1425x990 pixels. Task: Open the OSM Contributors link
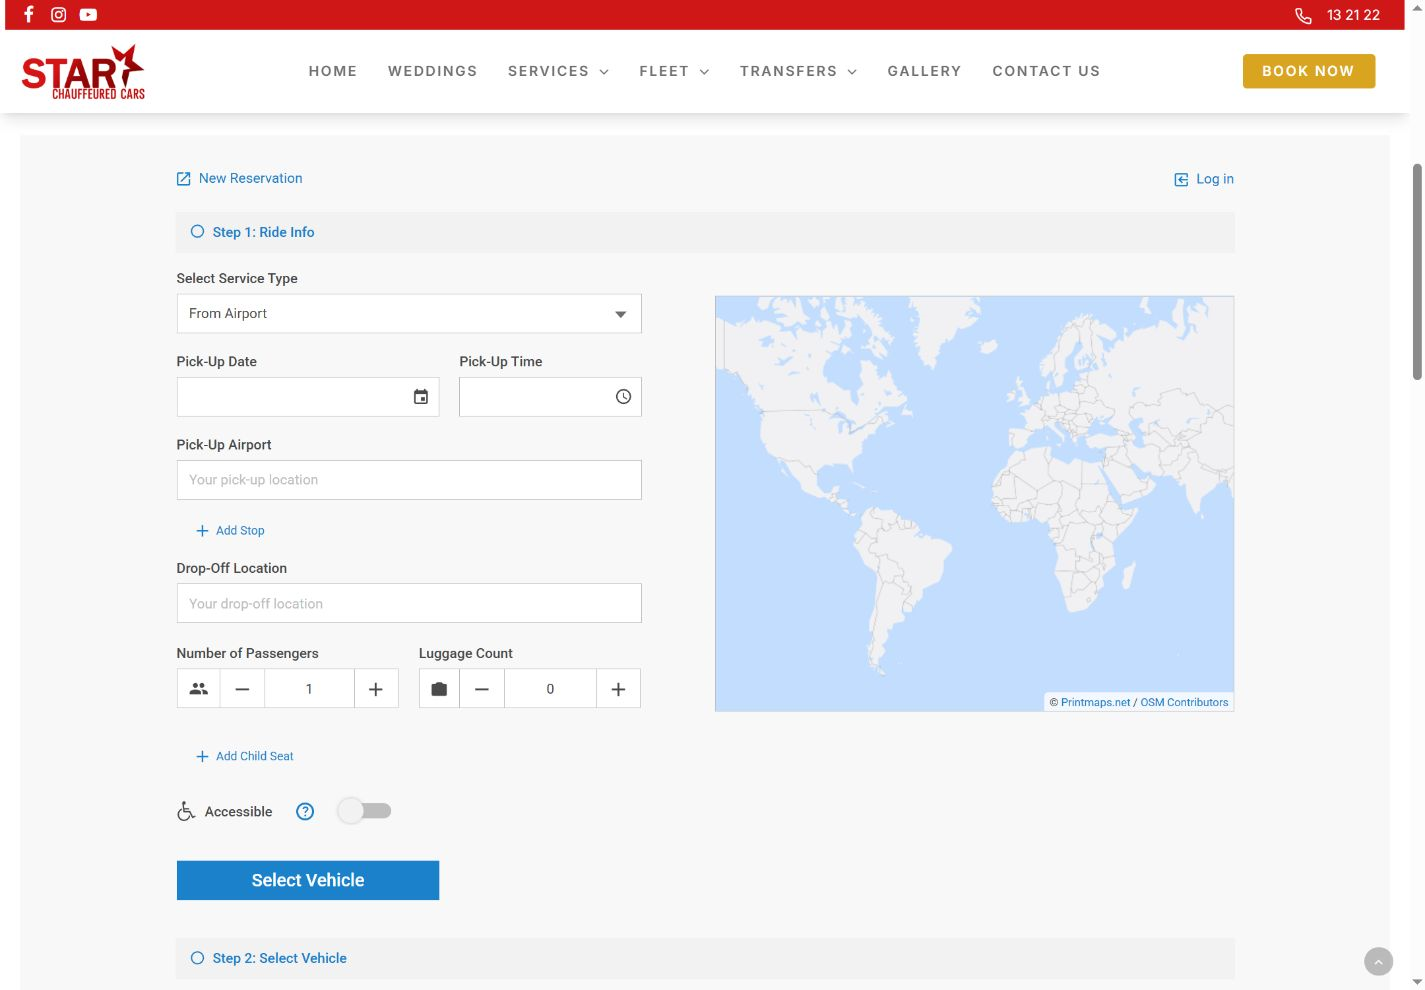pos(1184,702)
